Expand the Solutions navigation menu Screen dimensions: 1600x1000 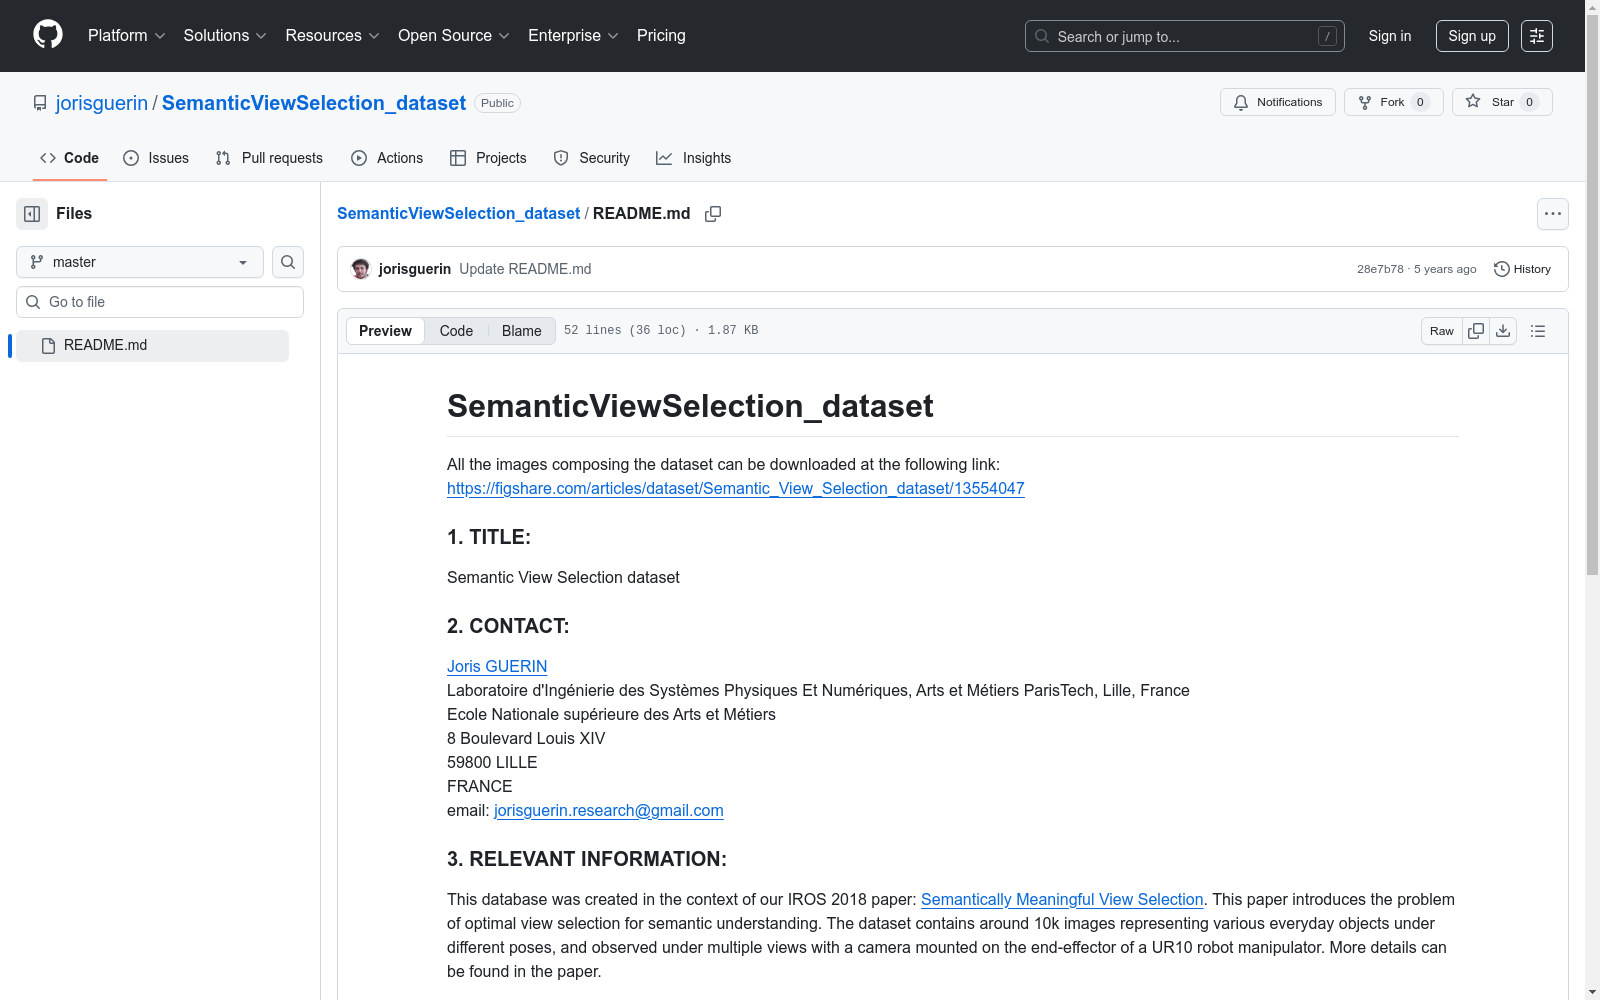tap(224, 35)
